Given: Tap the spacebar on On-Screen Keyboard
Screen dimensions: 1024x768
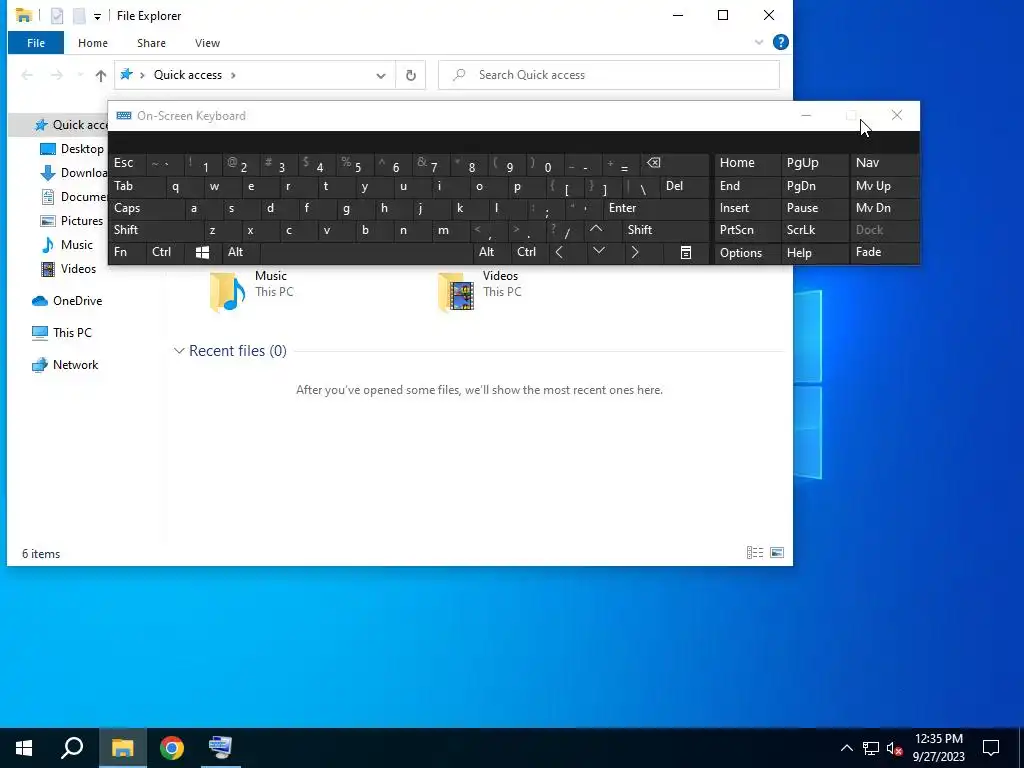Looking at the screenshot, I should pyautogui.click(x=366, y=253).
